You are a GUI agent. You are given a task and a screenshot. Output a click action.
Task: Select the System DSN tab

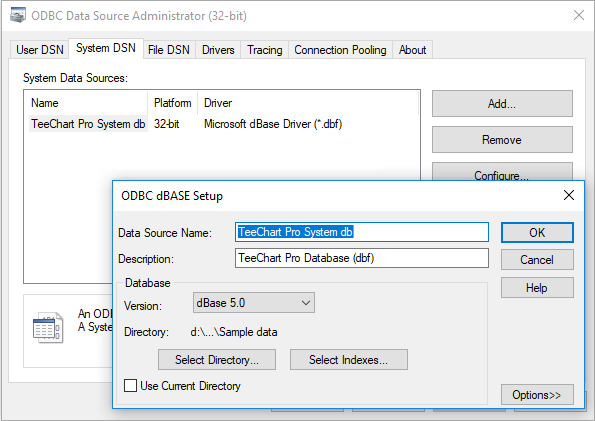[106, 48]
